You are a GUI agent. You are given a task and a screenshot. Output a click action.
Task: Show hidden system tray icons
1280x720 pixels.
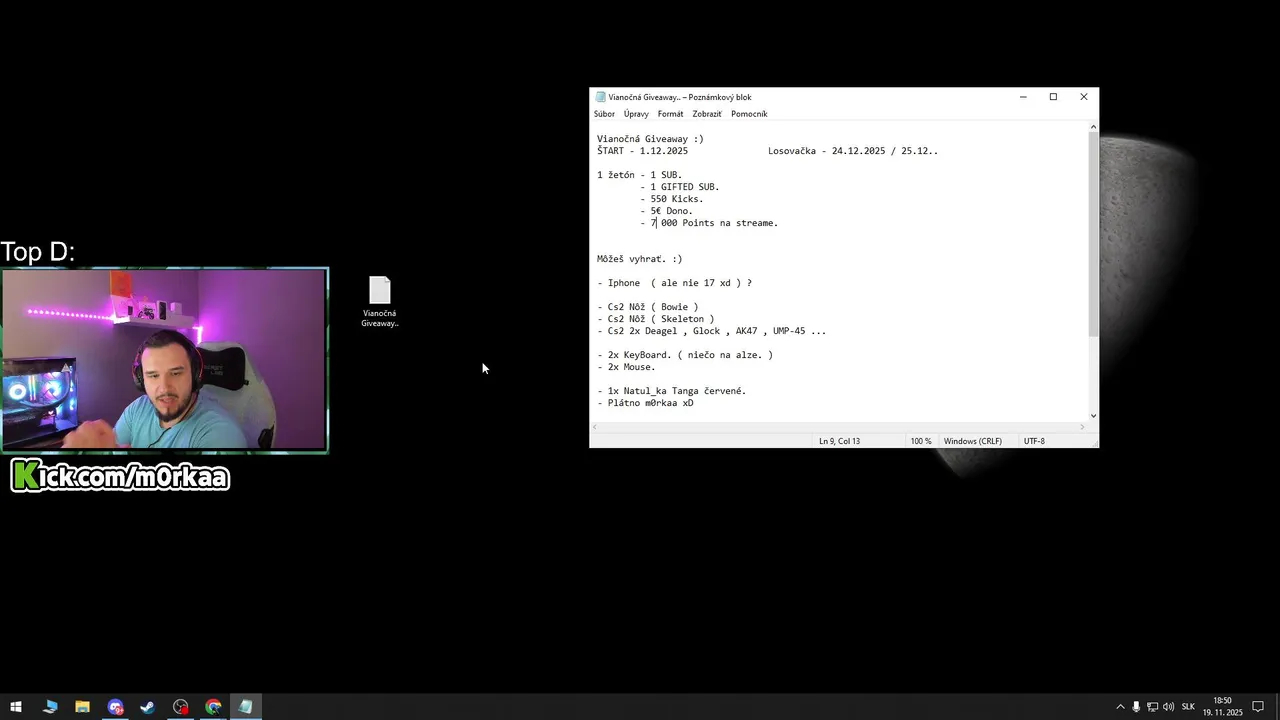click(1120, 707)
